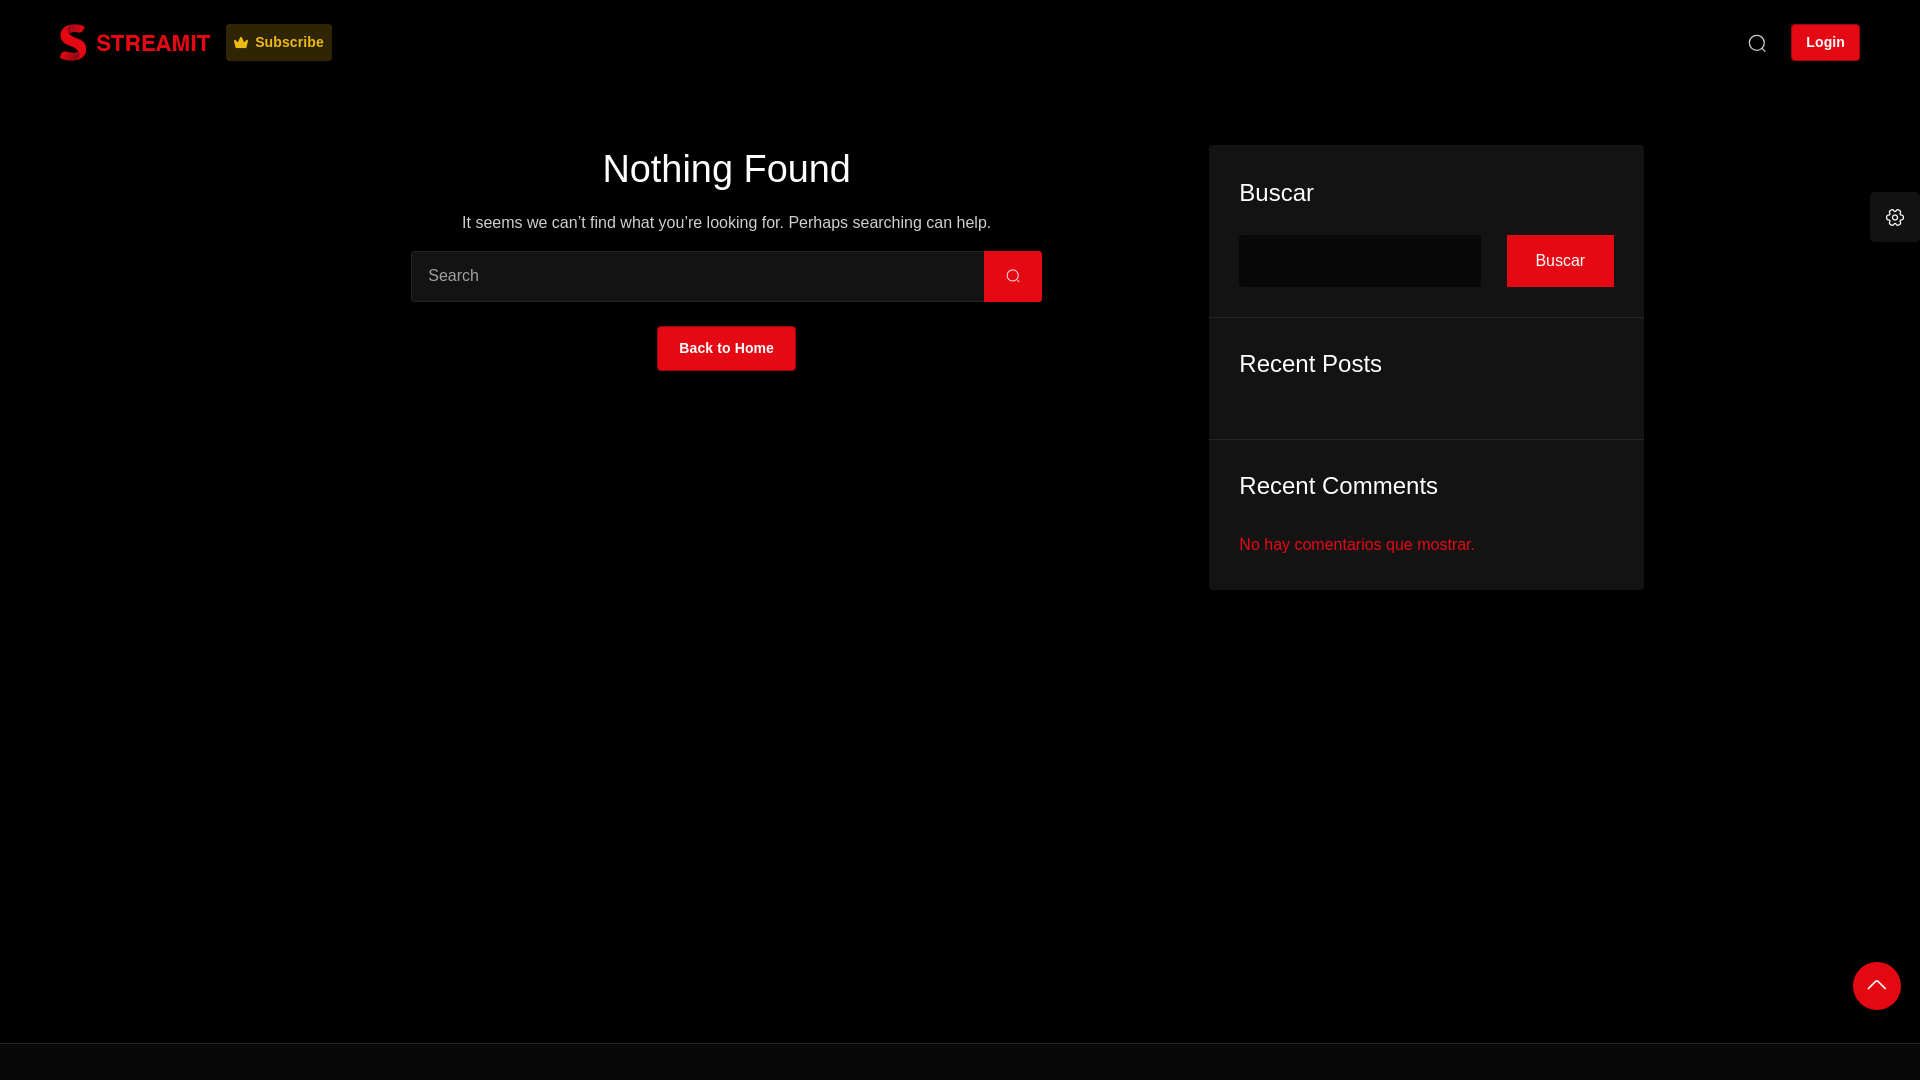Click the crown icon on the Subscribe button
The image size is (1920, 1080).
[x=241, y=43]
